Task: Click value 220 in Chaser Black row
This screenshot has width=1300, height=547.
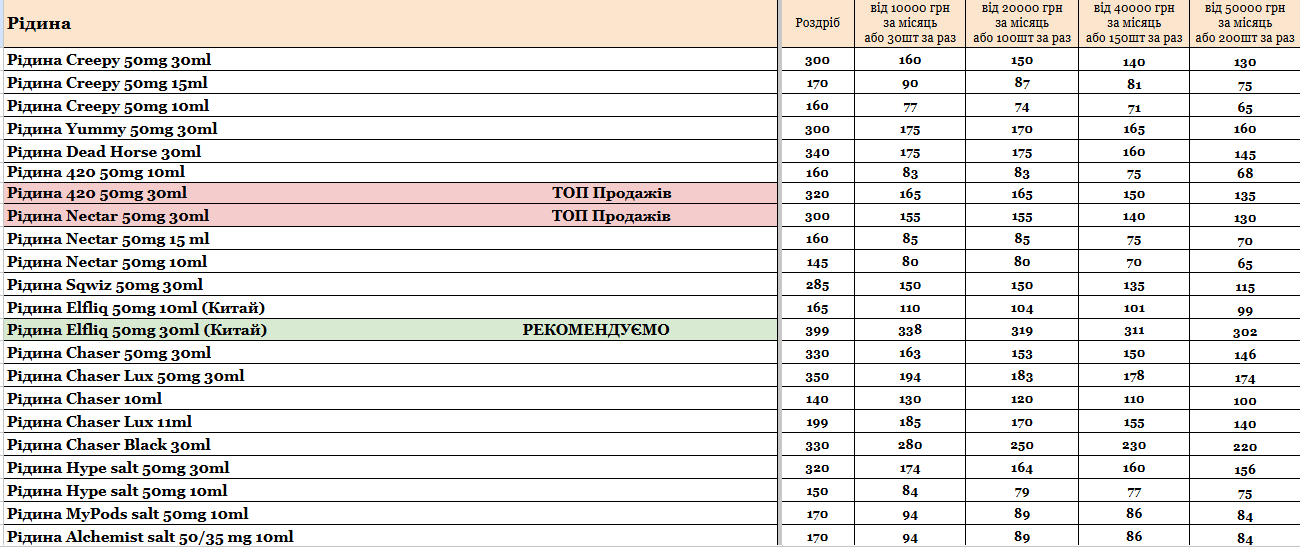Action: pos(1245,446)
